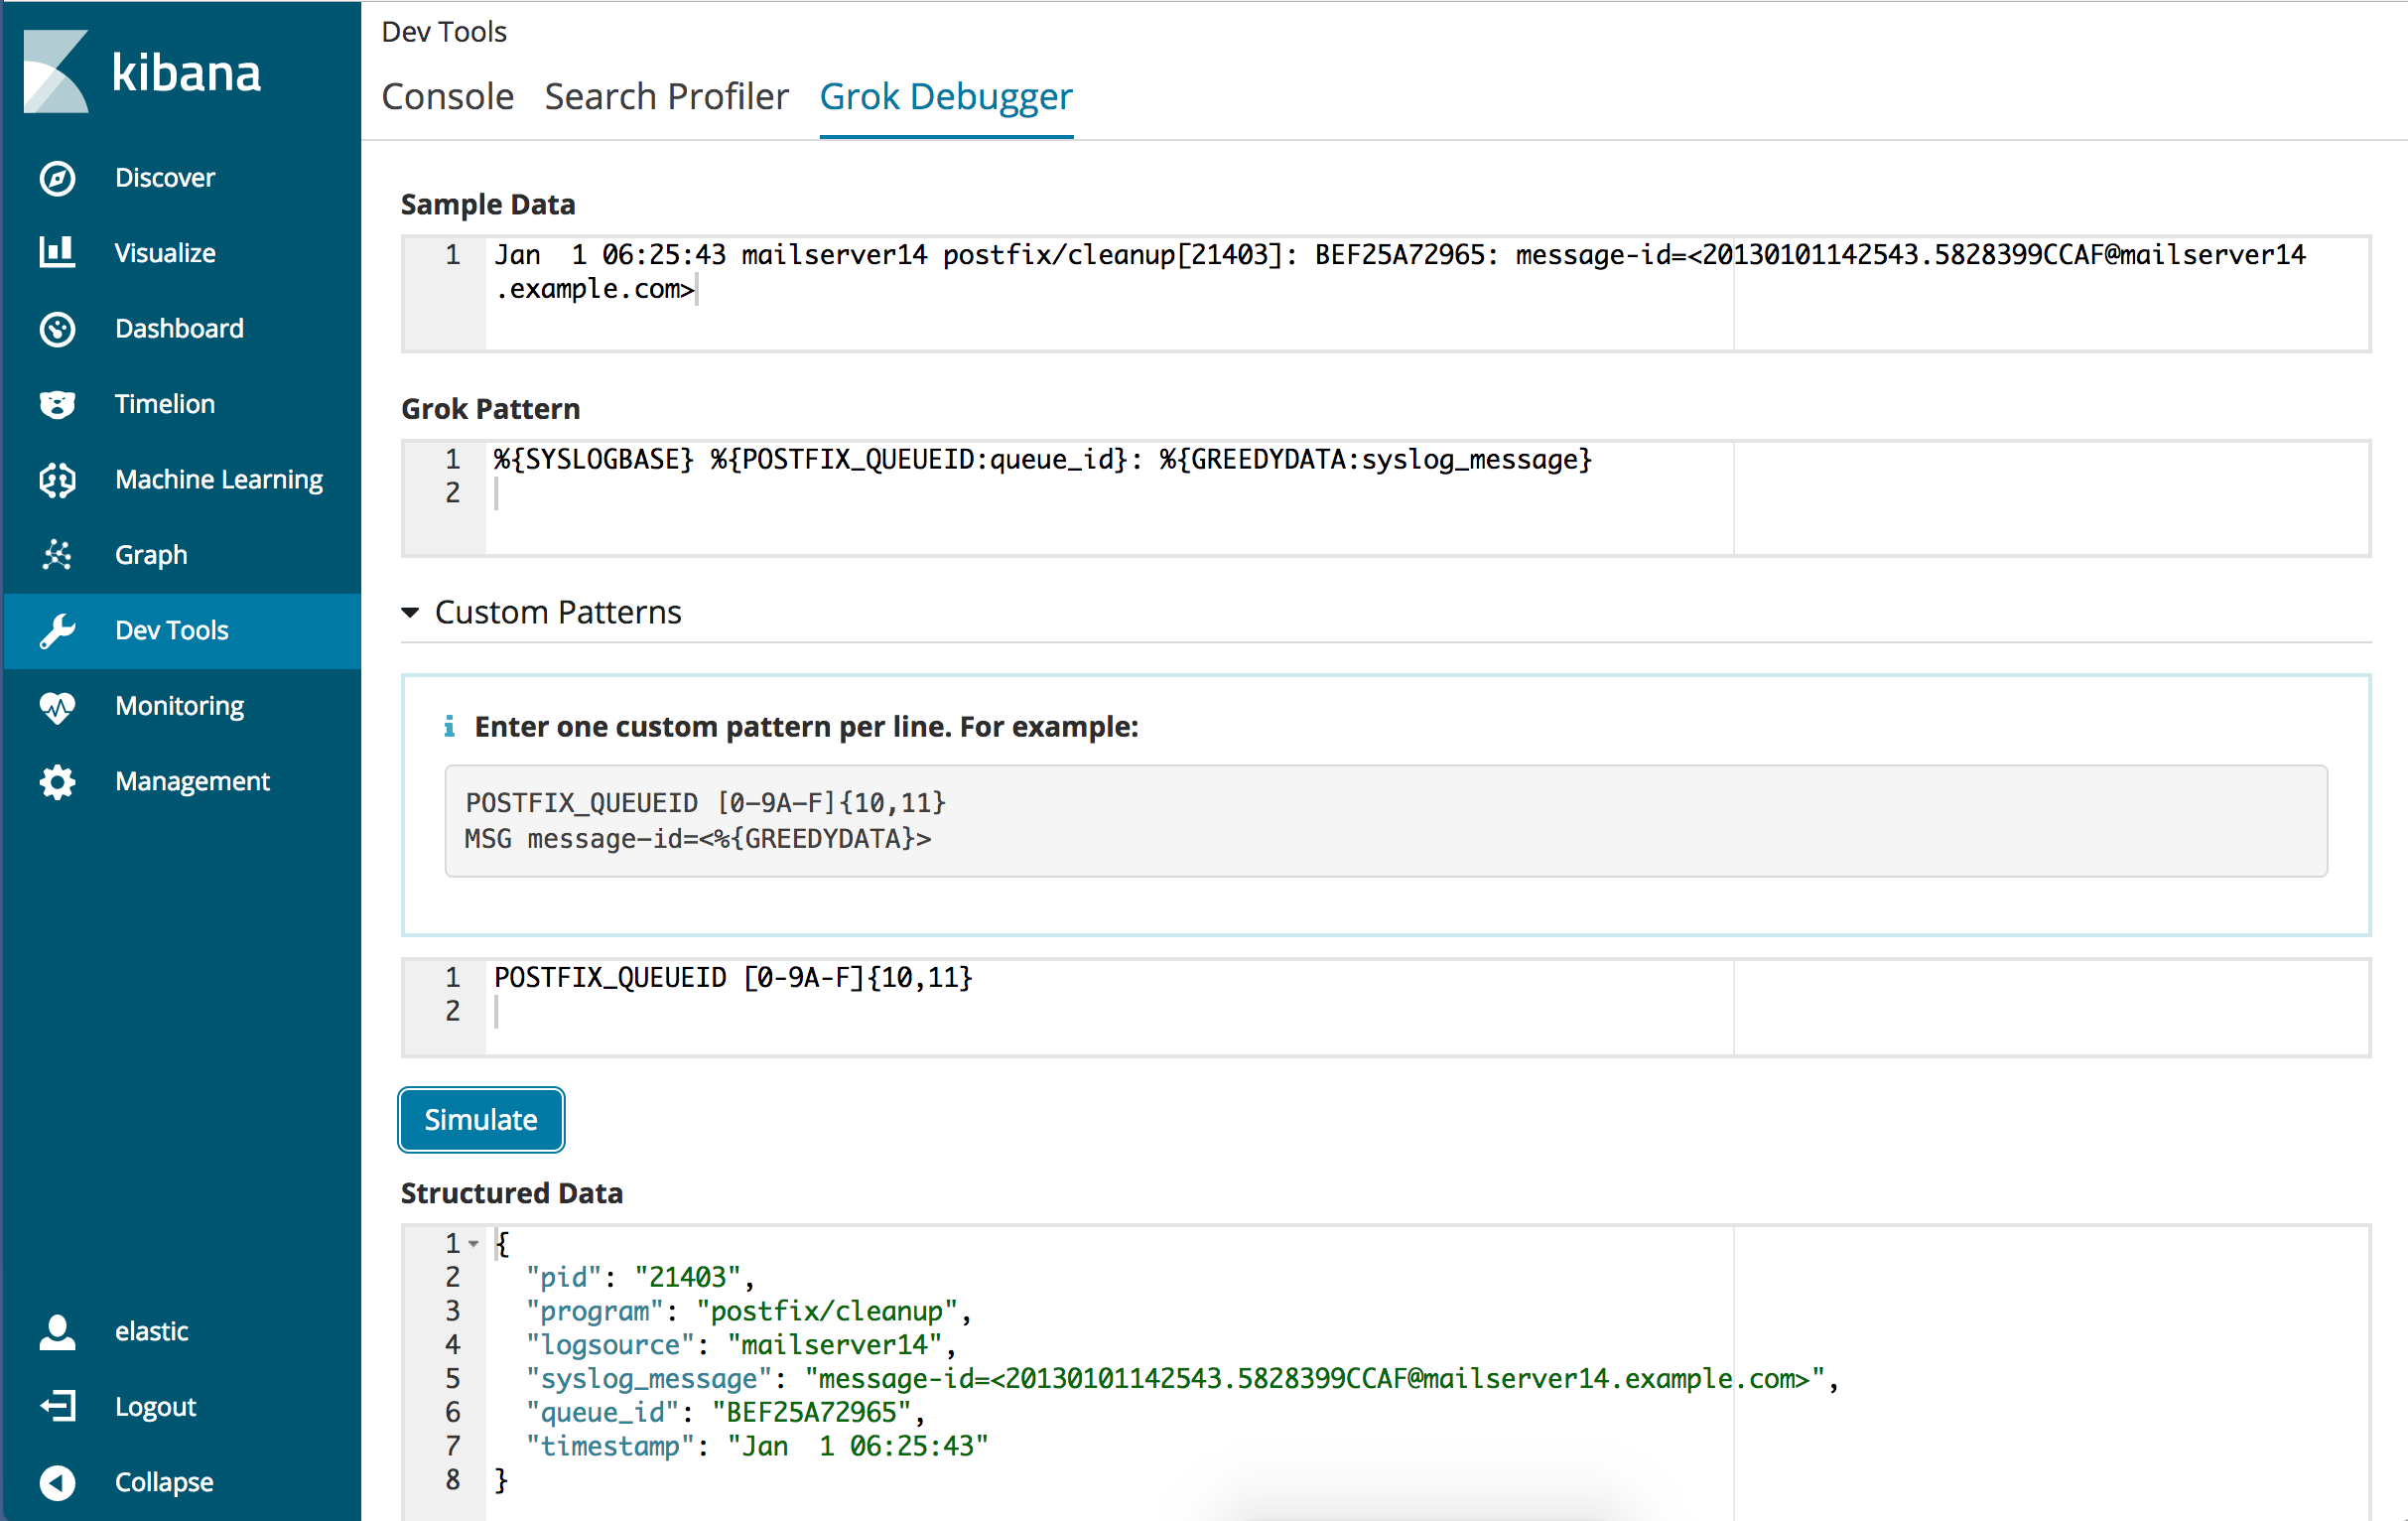Click the Simulate button
Image resolution: width=2408 pixels, height=1521 pixels.
point(481,1118)
